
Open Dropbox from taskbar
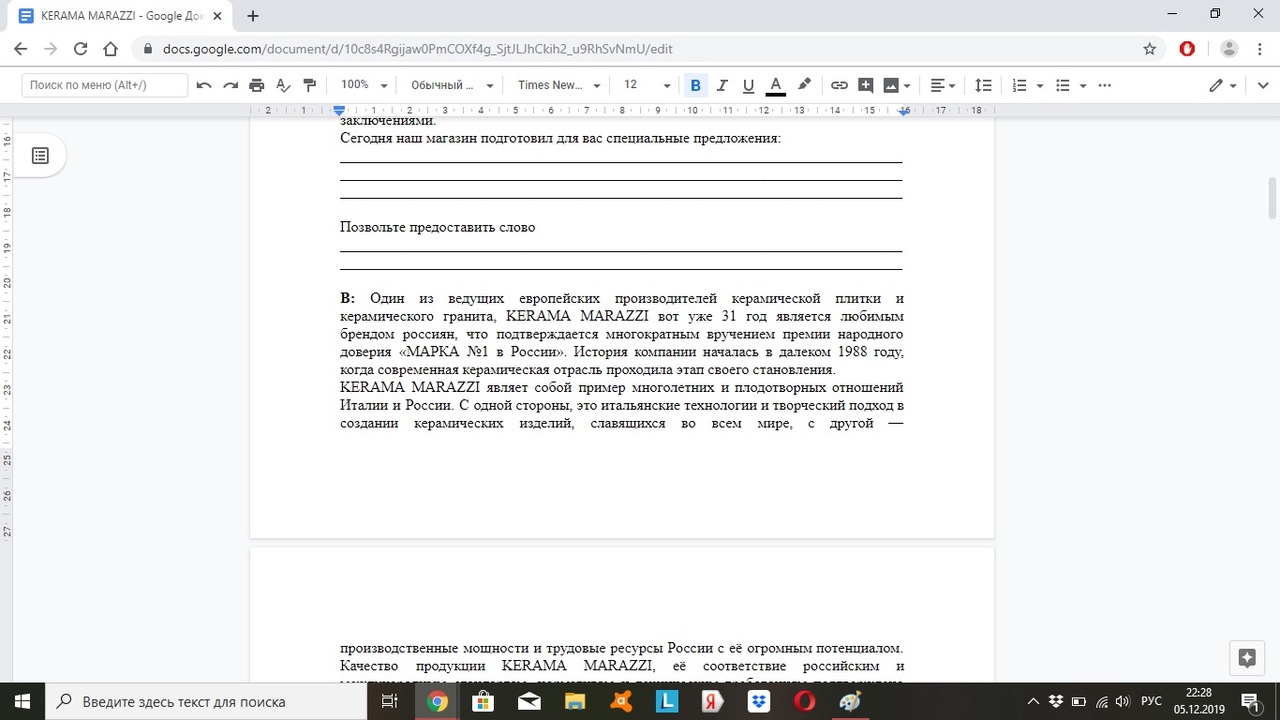(x=759, y=701)
